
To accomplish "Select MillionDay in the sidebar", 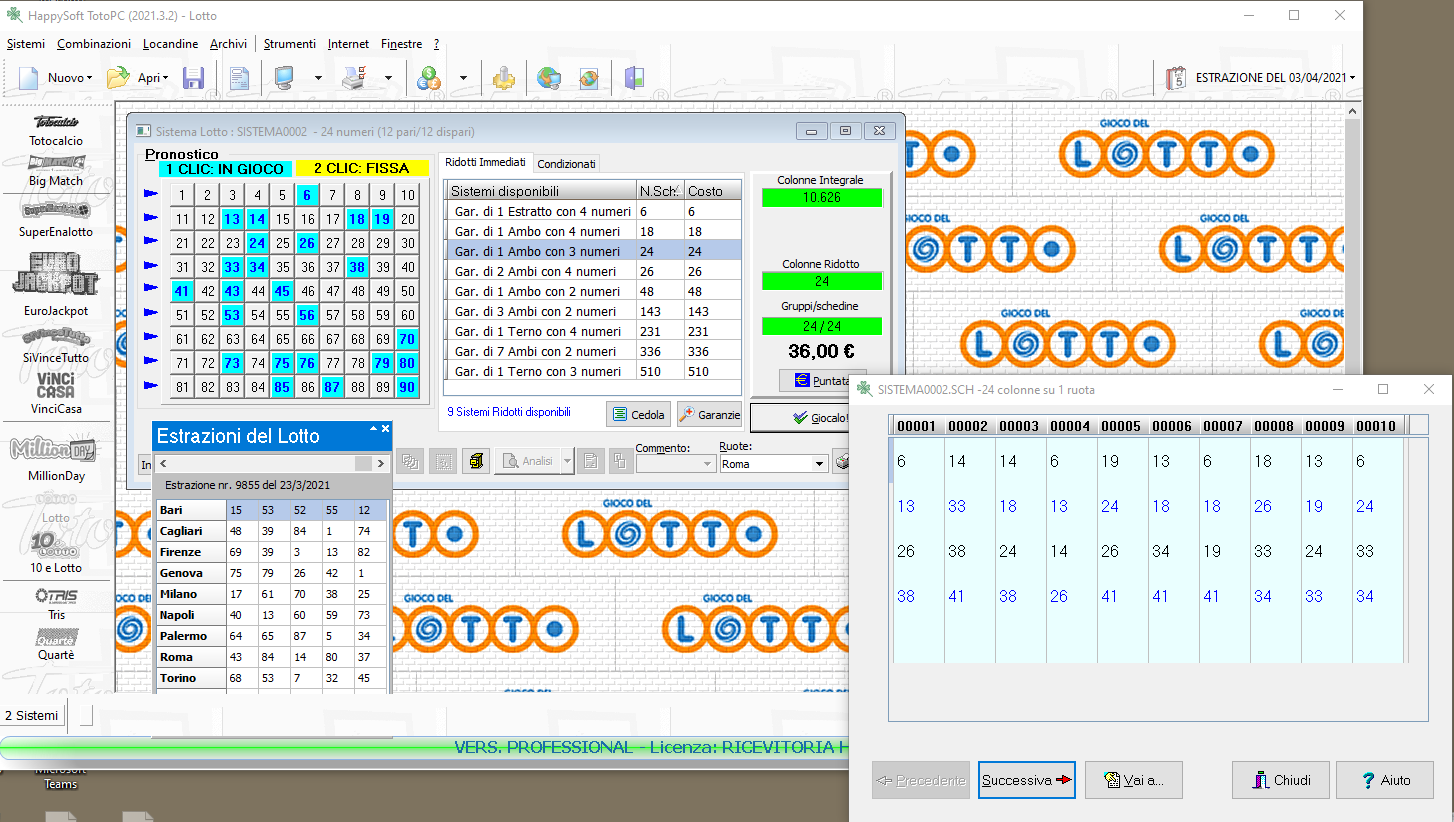I will 56,460.
